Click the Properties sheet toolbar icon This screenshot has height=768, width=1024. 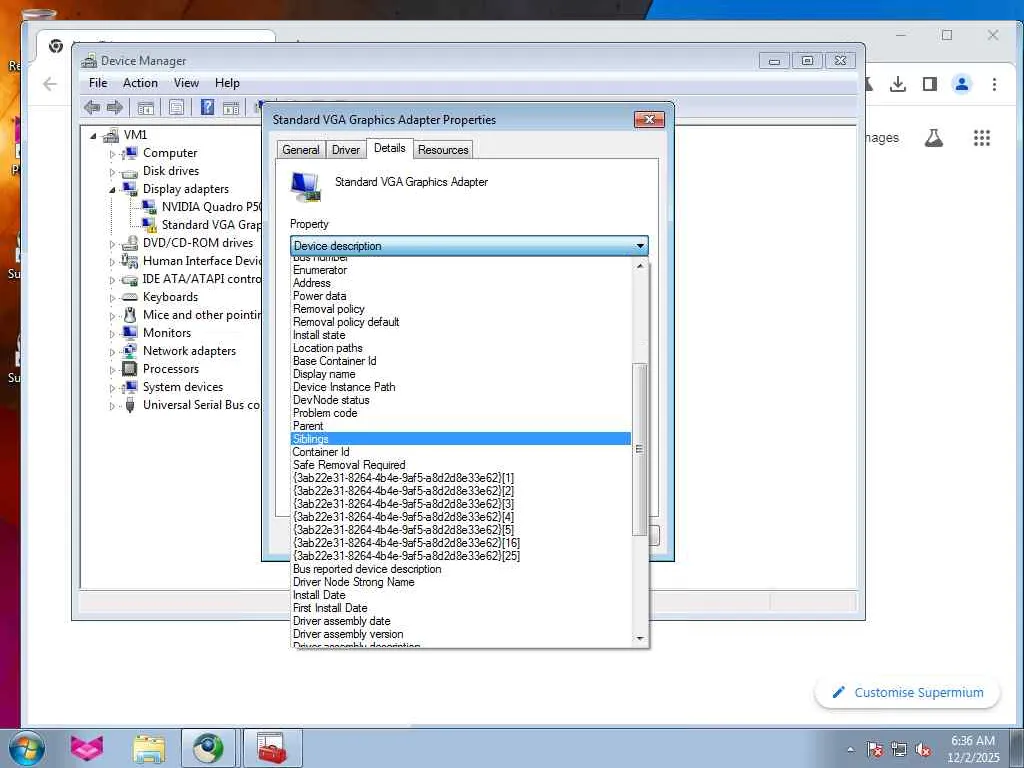coord(176,108)
